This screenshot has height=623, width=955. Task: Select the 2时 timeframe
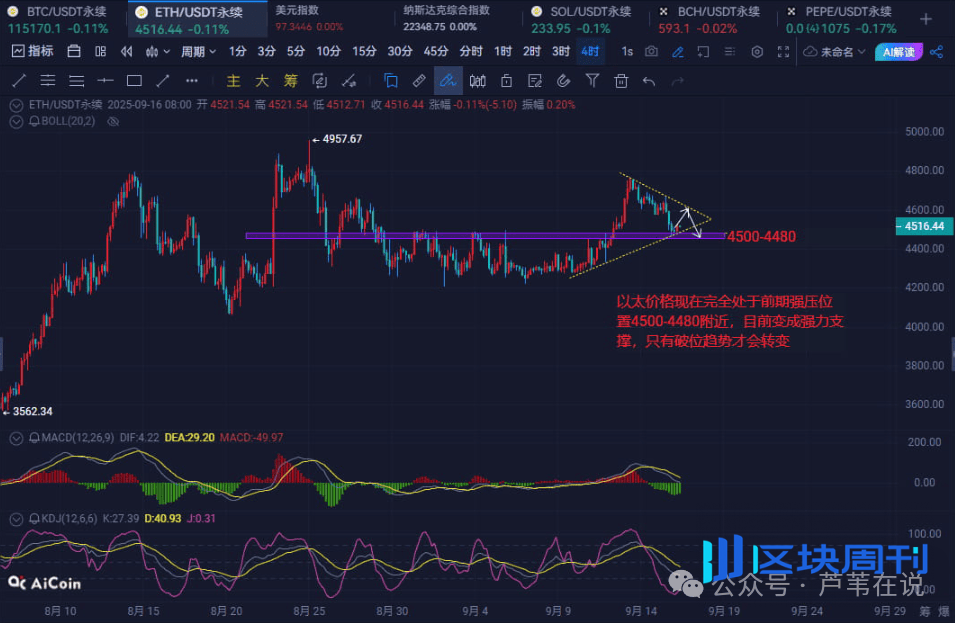click(531, 52)
